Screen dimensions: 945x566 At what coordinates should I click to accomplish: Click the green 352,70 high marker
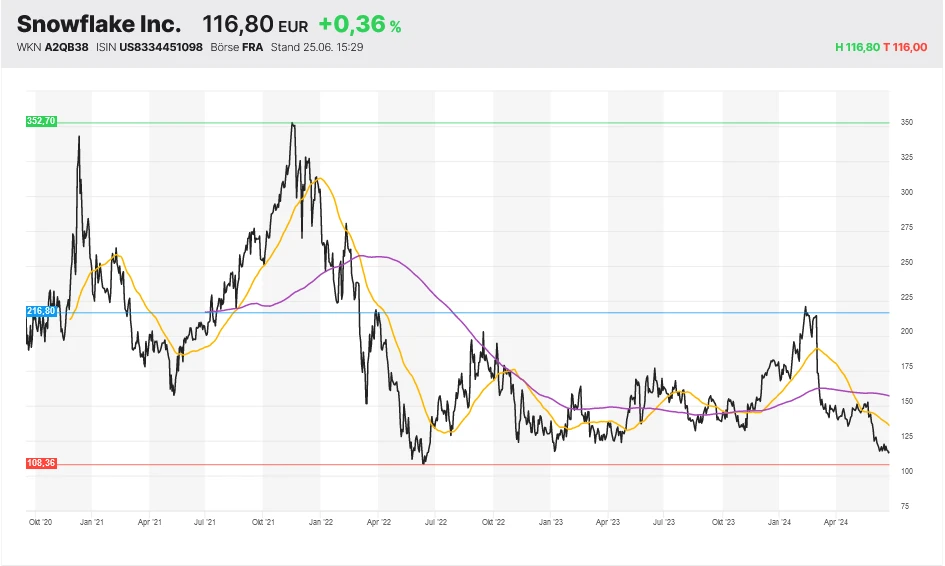(x=42, y=121)
